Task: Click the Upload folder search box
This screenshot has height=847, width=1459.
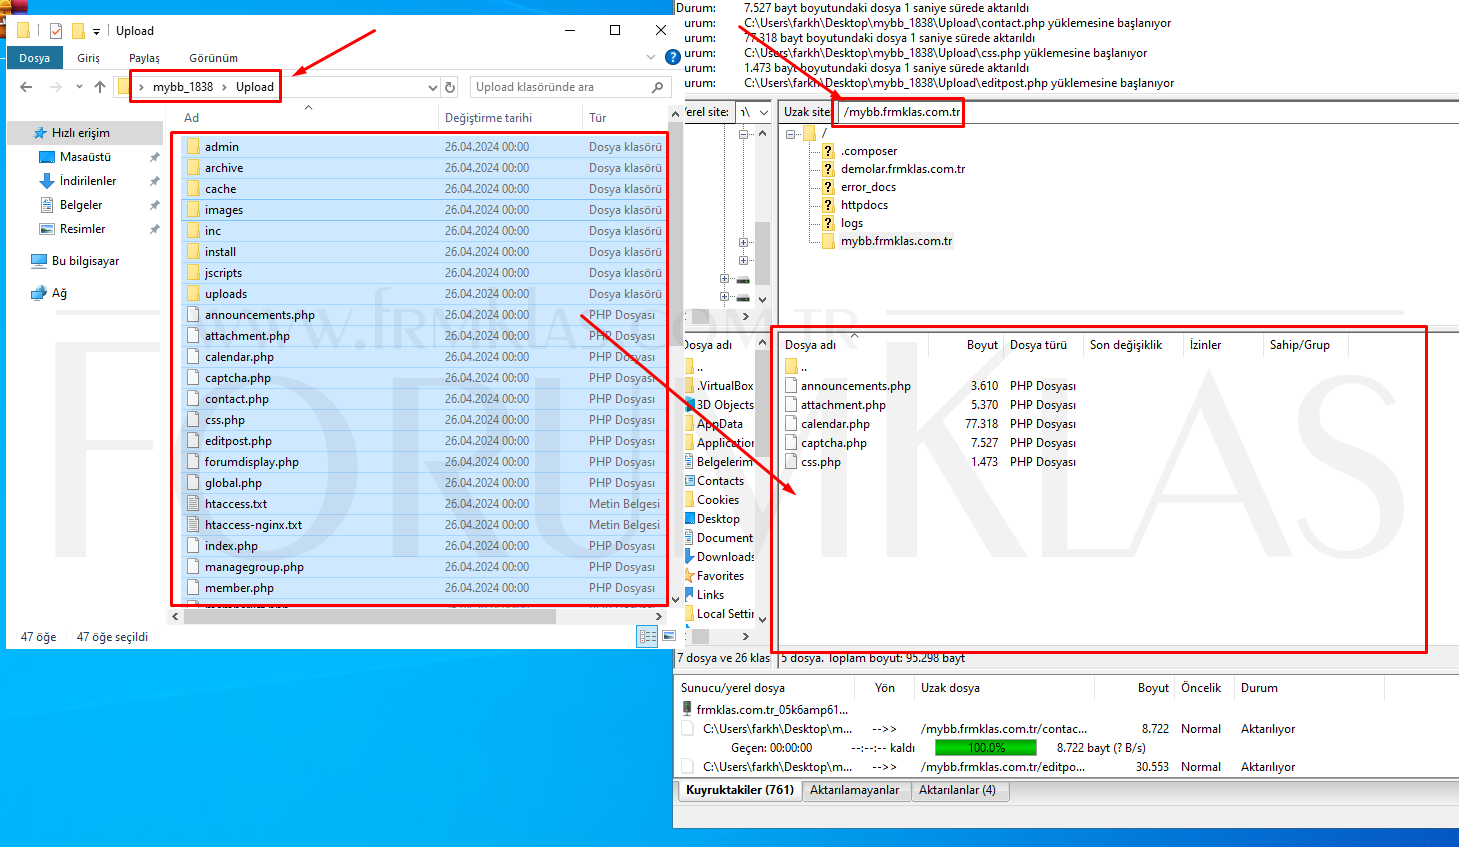Action: click(x=560, y=87)
